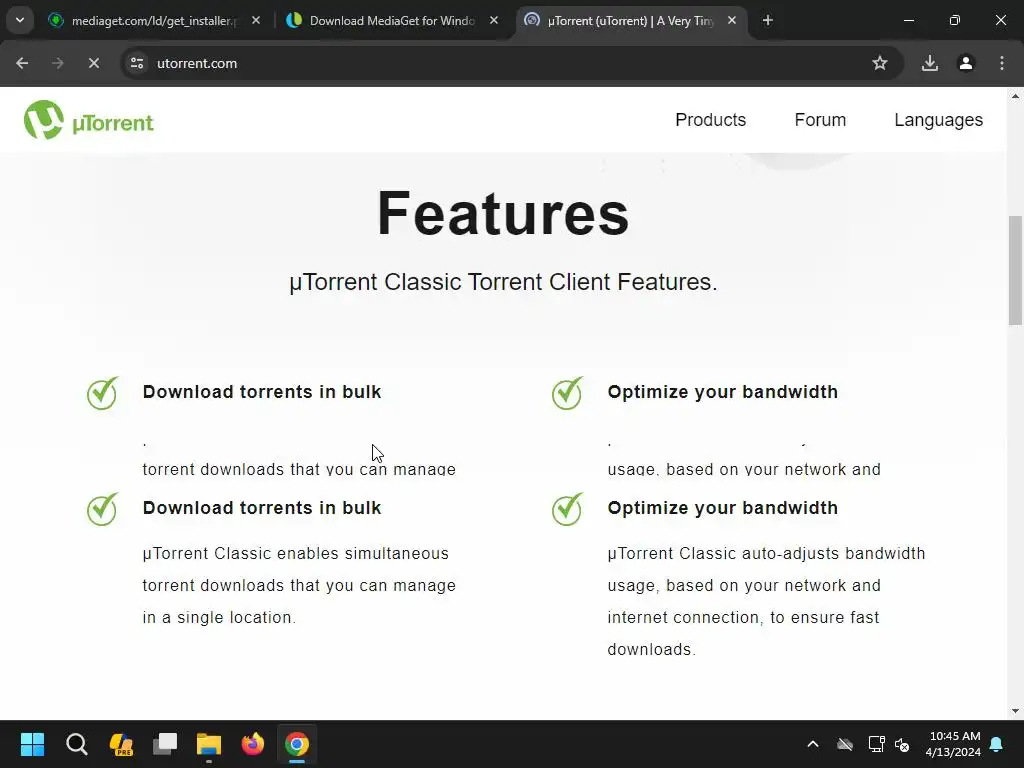Open the Products menu
Image resolution: width=1024 pixels, height=768 pixels.
click(x=710, y=120)
